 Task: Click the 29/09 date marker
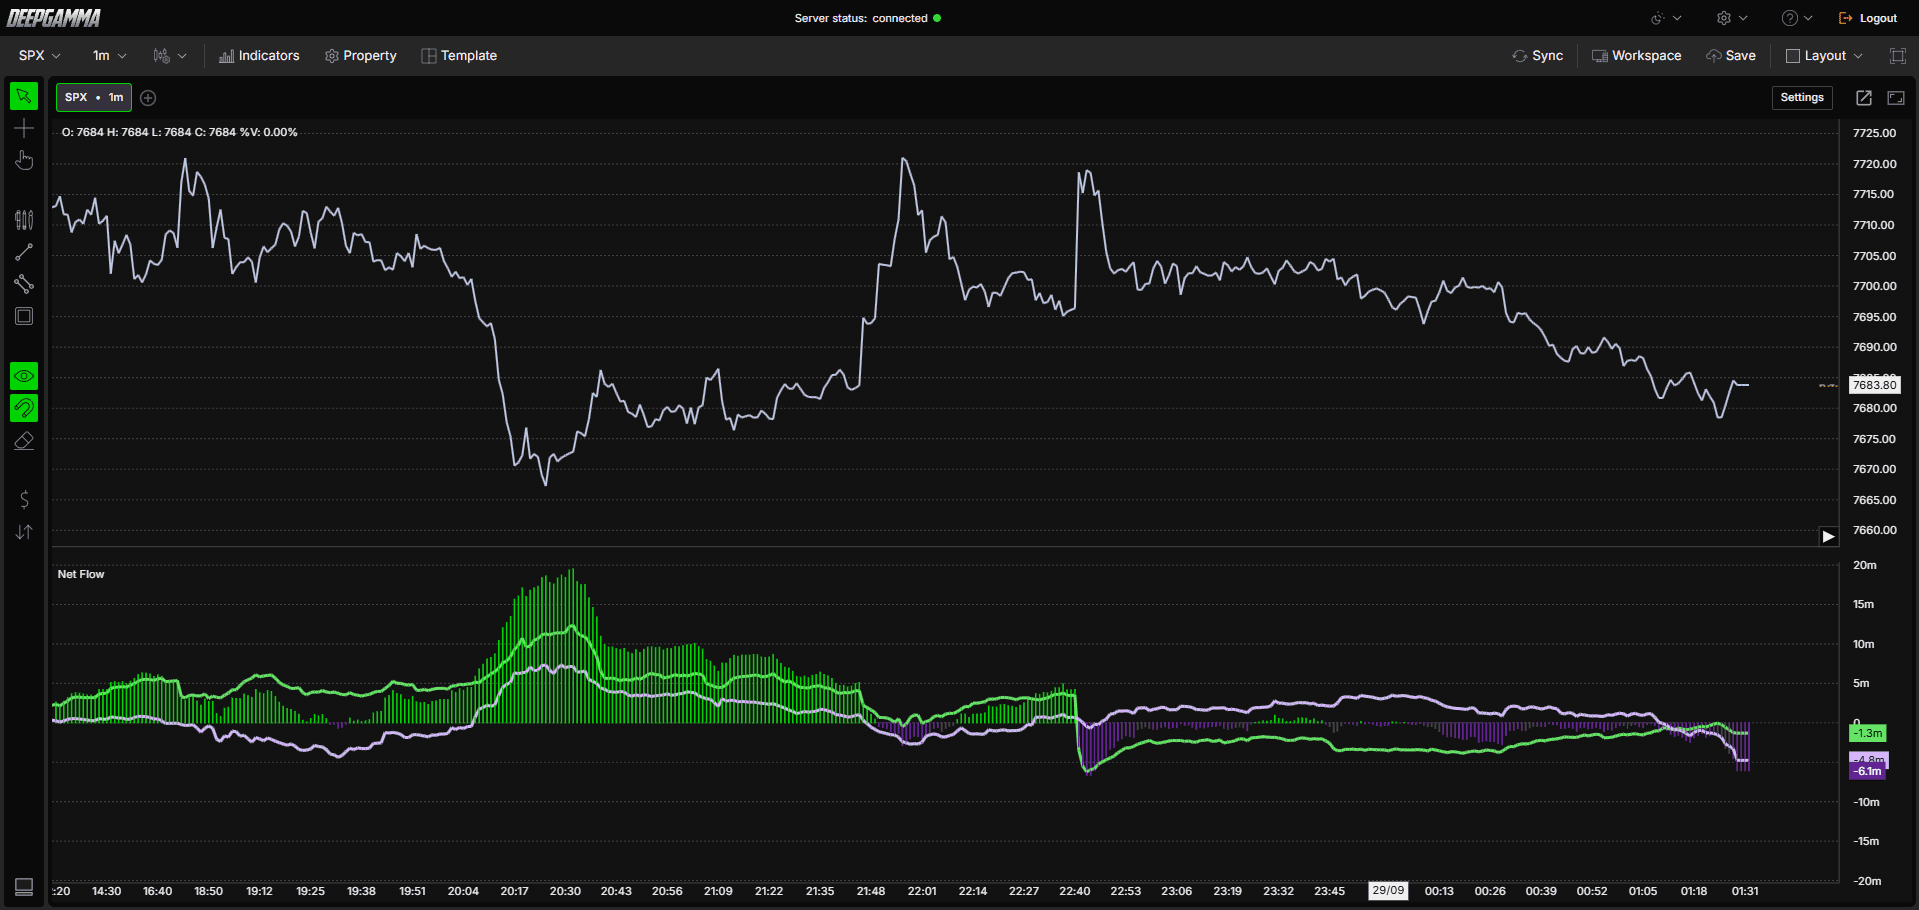(x=1388, y=890)
